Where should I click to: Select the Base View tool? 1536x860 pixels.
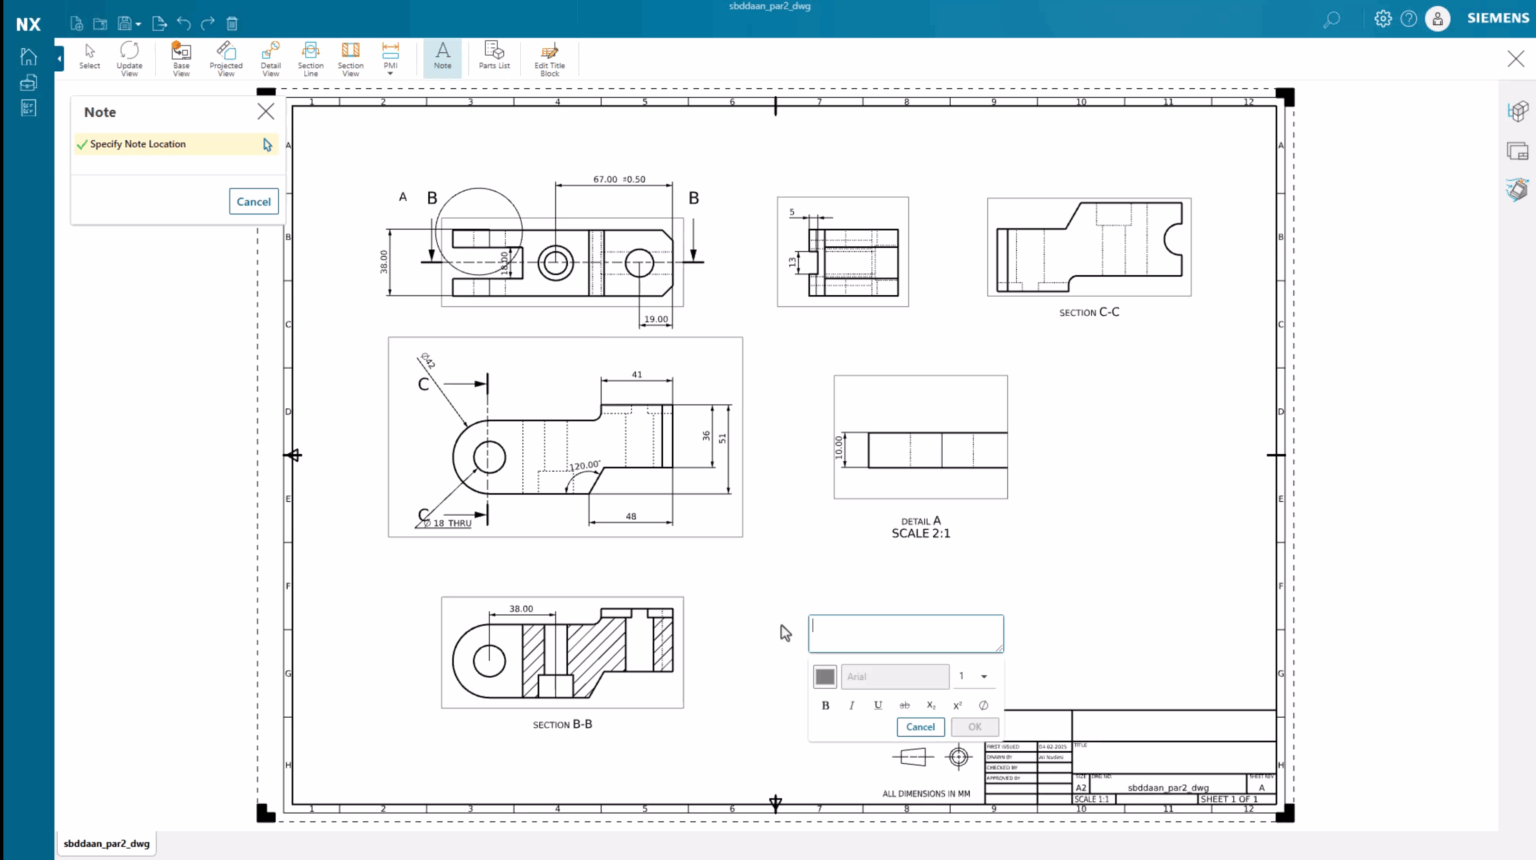[181, 58]
